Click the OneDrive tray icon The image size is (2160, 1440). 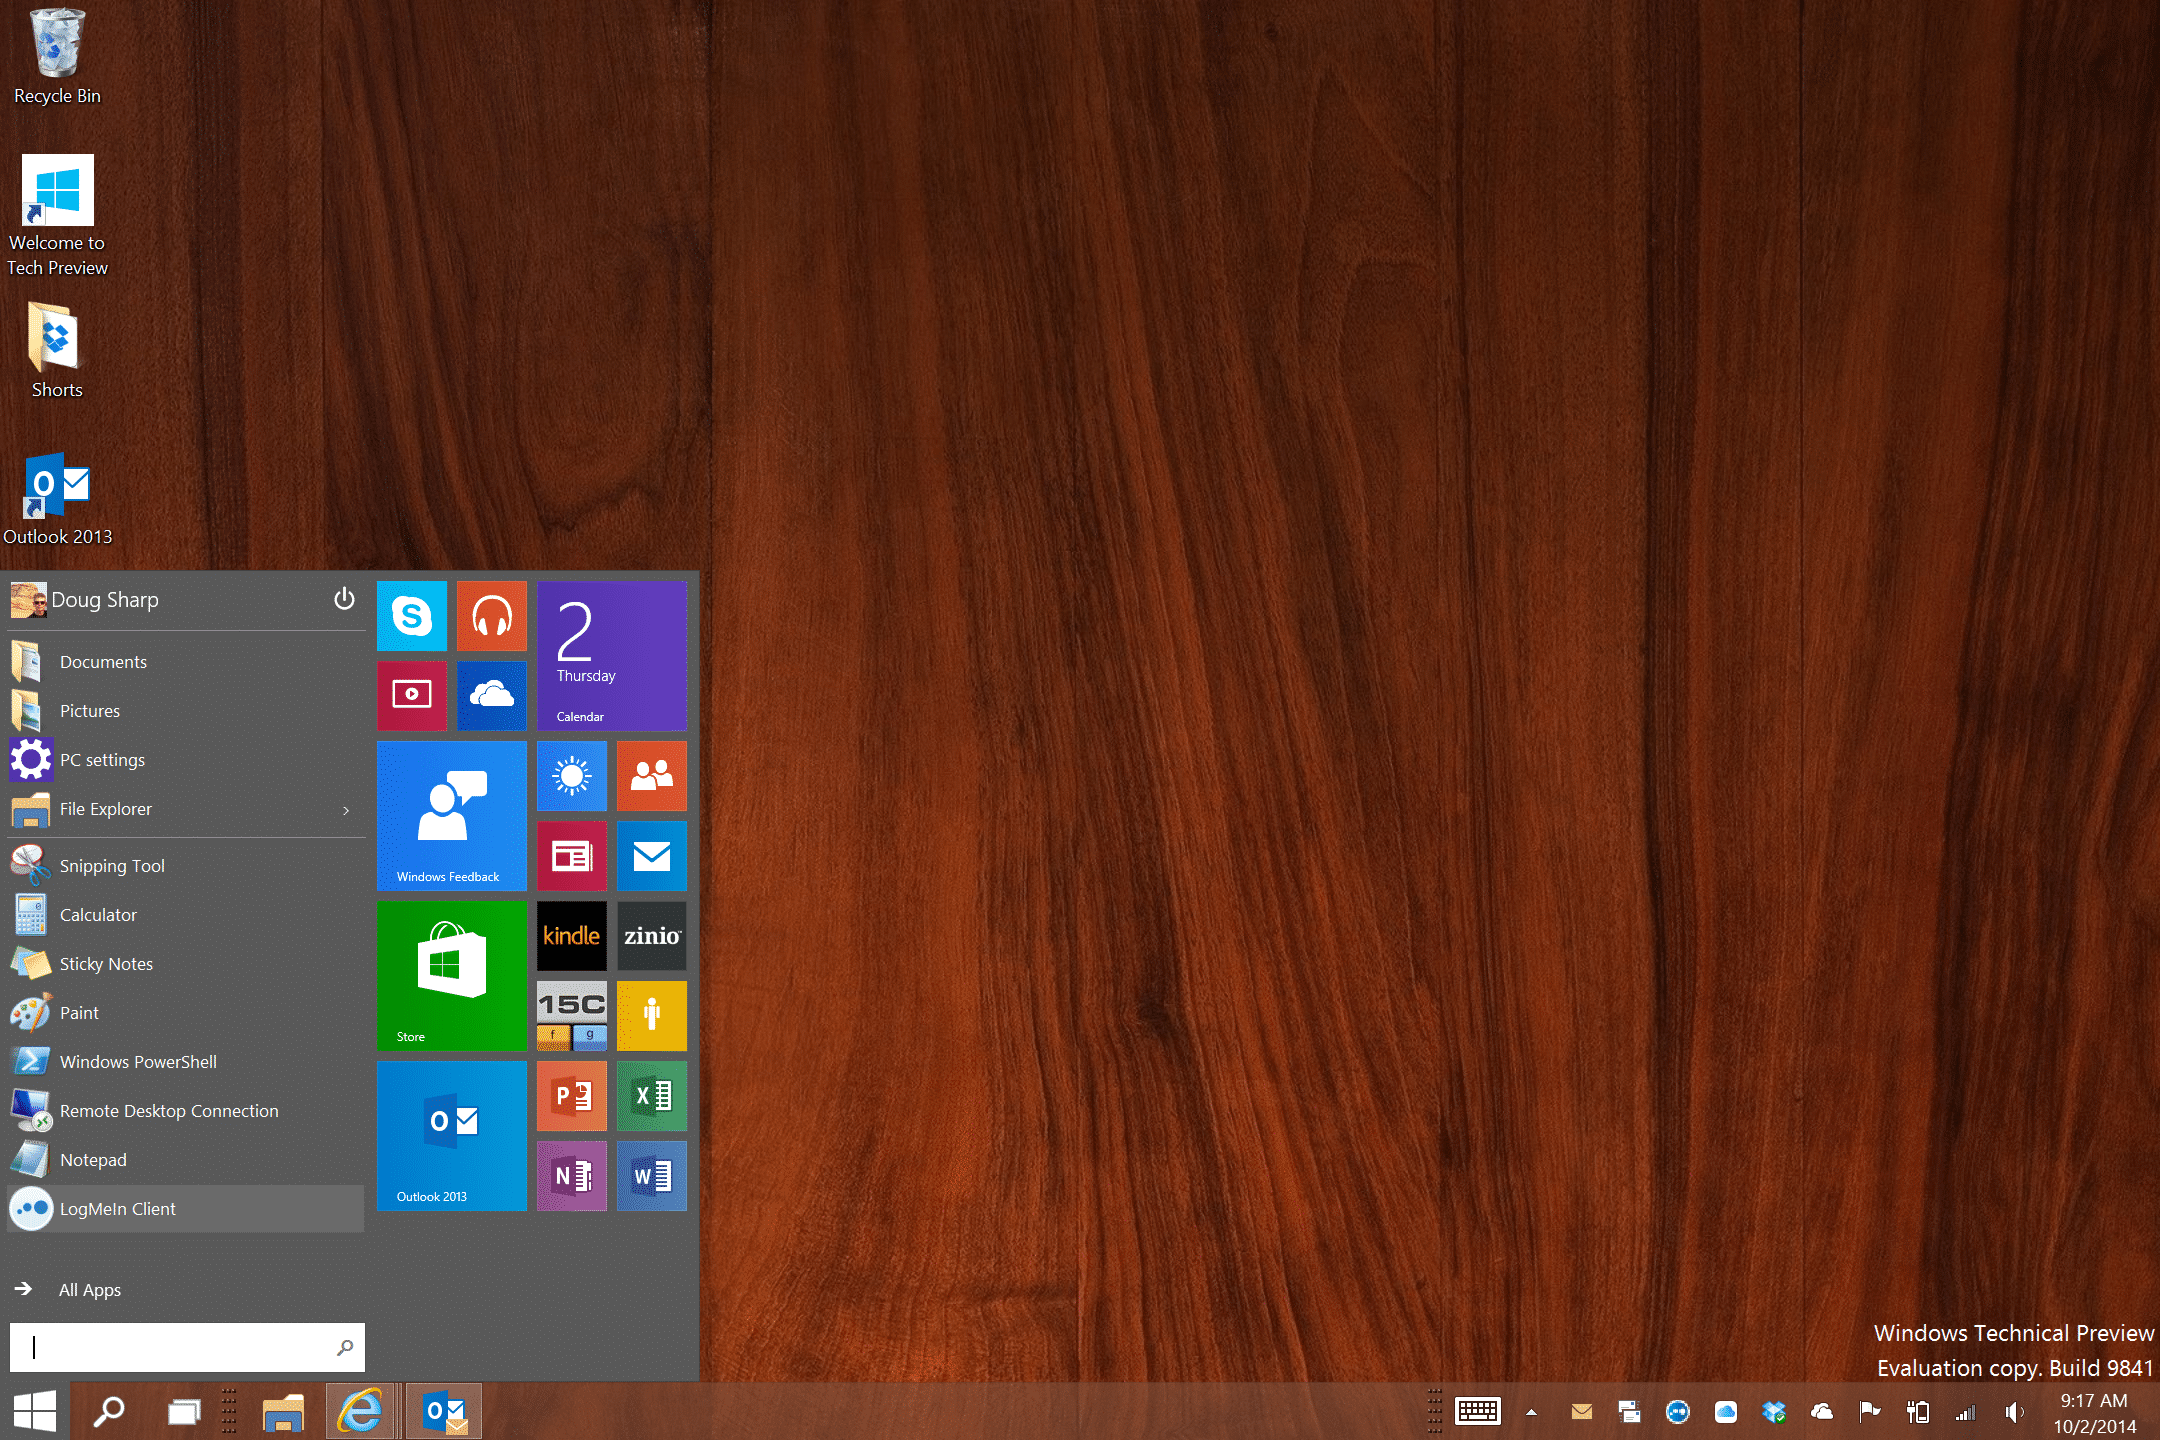click(1822, 1411)
